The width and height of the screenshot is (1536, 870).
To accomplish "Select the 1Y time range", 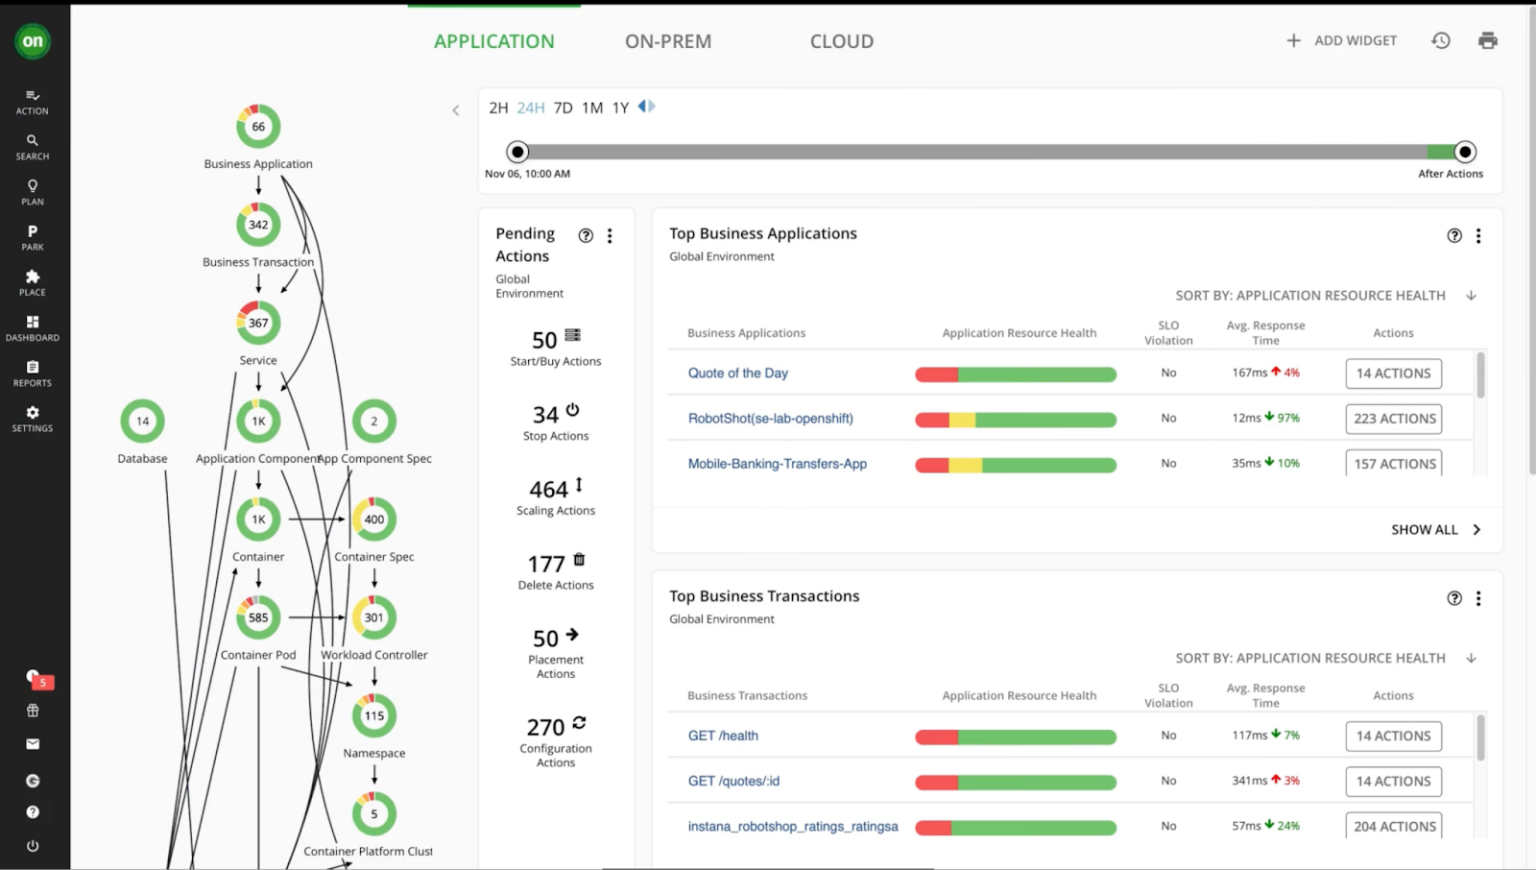I will [620, 107].
